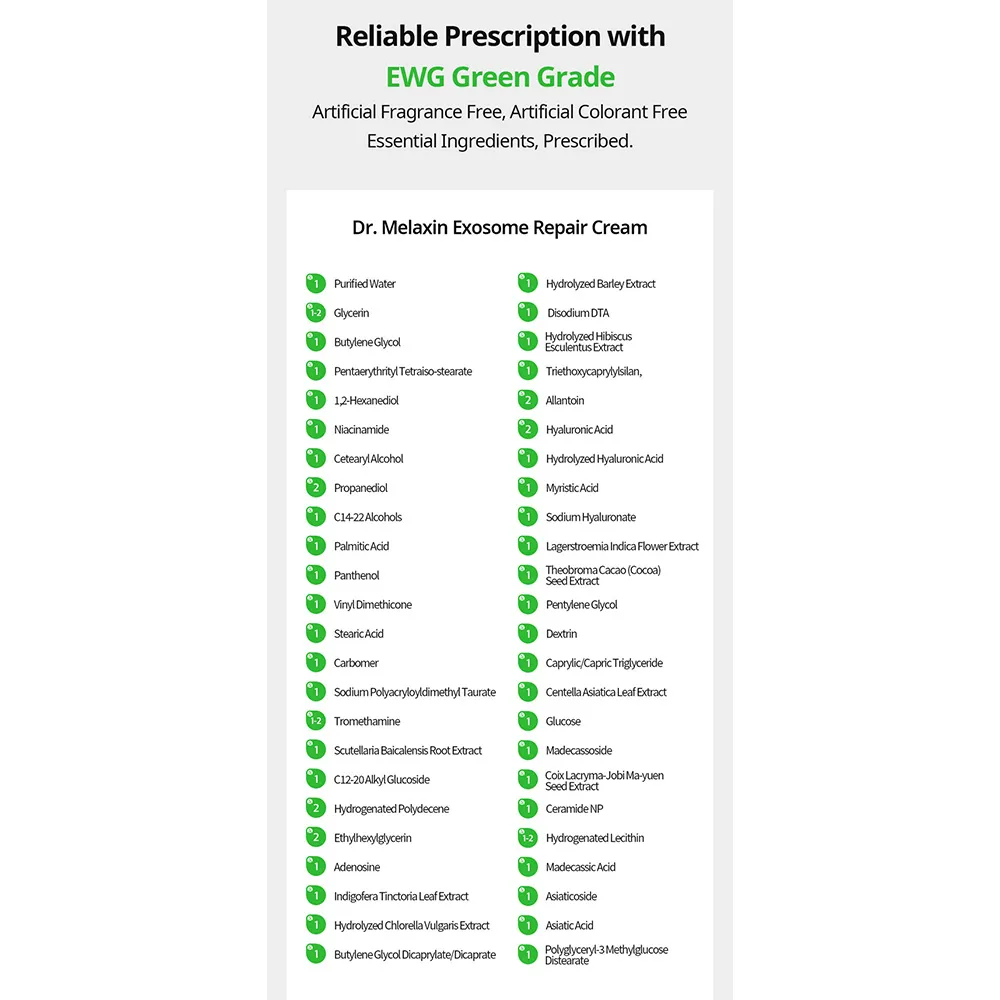The image size is (1000, 1000).
Task: Click the 1-2 badge beside Hydrogenated Lecithin
Action: (527, 838)
